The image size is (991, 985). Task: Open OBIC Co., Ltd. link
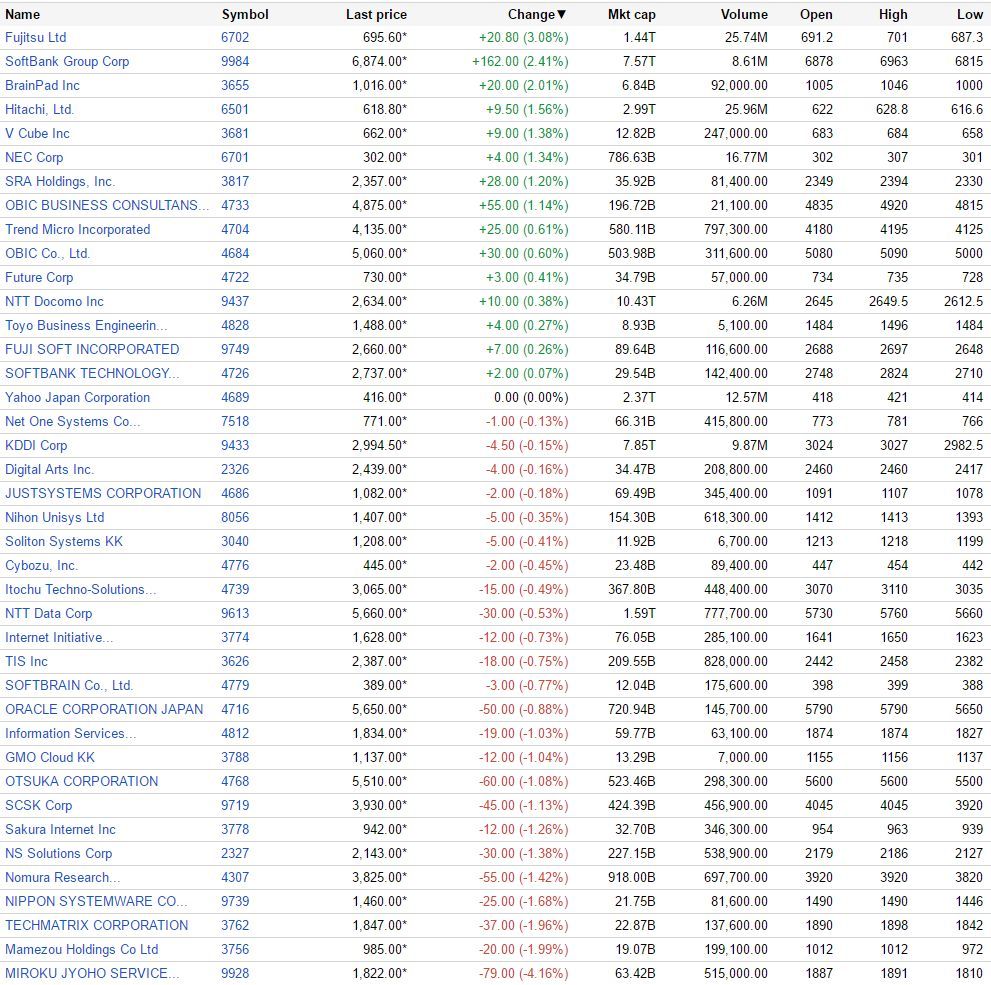[x=48, y=253]
